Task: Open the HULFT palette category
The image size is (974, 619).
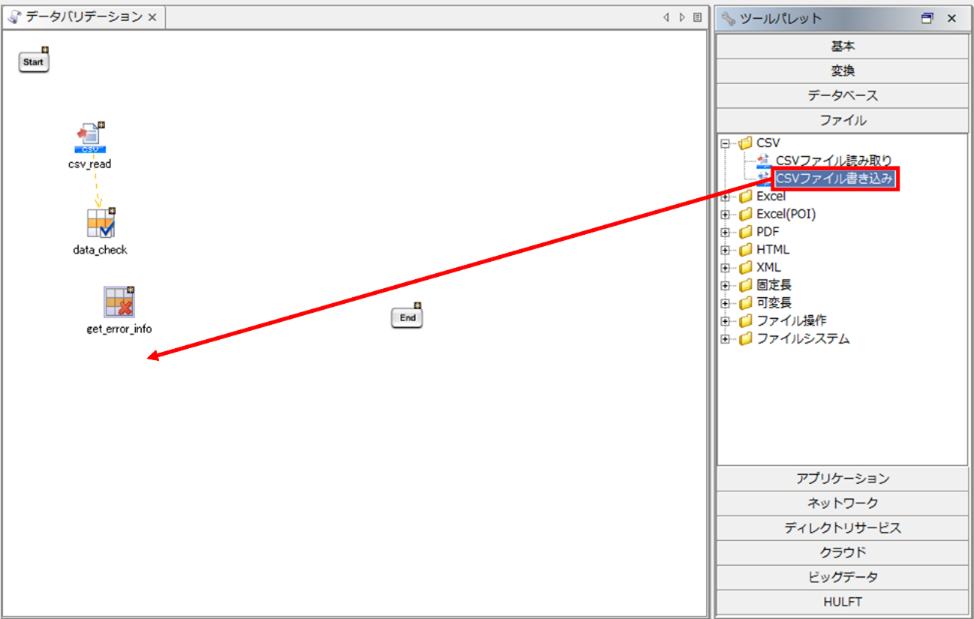Action: click(x=842, y=601)
